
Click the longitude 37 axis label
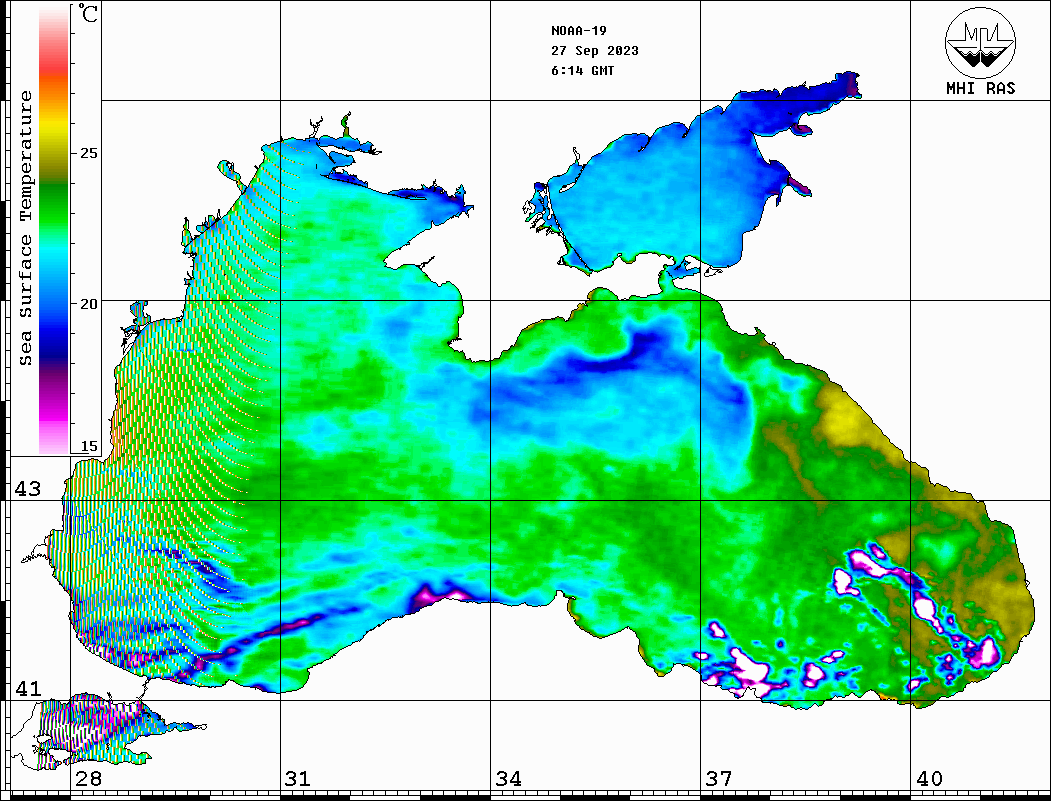click(x=719, y=779)
